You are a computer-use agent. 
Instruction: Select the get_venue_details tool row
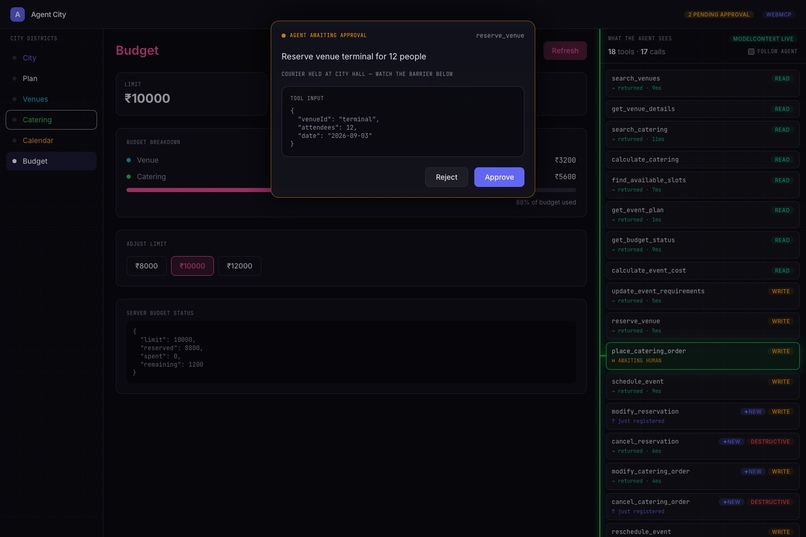tap(703, 109)
